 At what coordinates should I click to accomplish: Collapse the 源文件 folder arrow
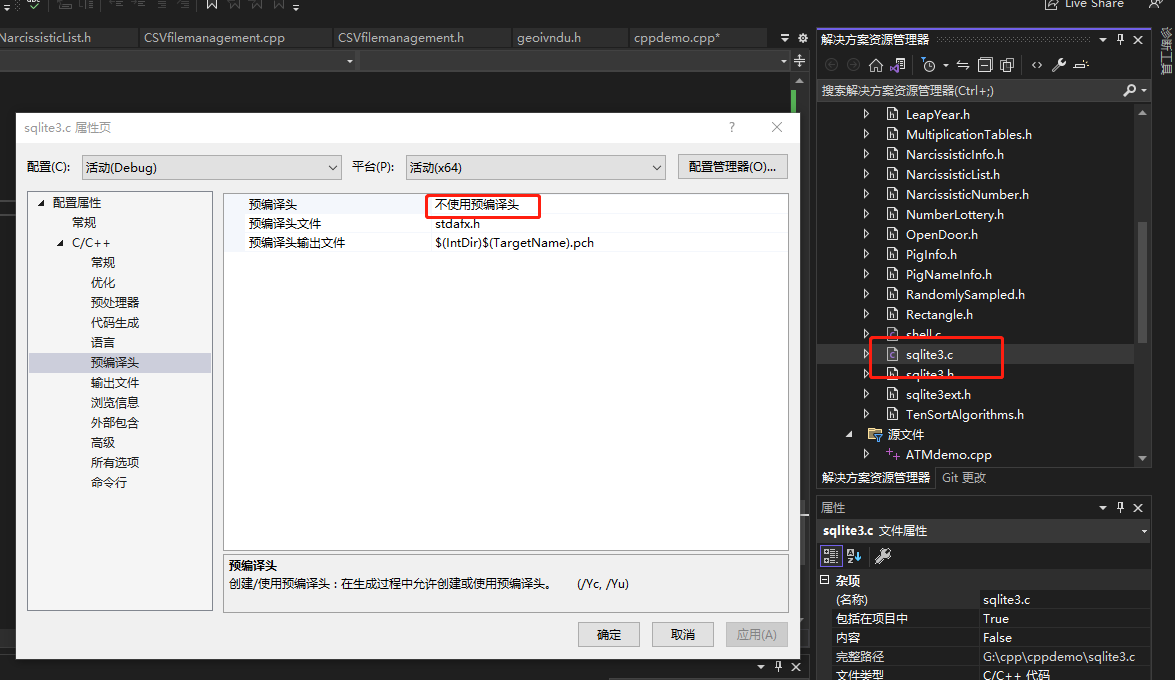(849, 435)
